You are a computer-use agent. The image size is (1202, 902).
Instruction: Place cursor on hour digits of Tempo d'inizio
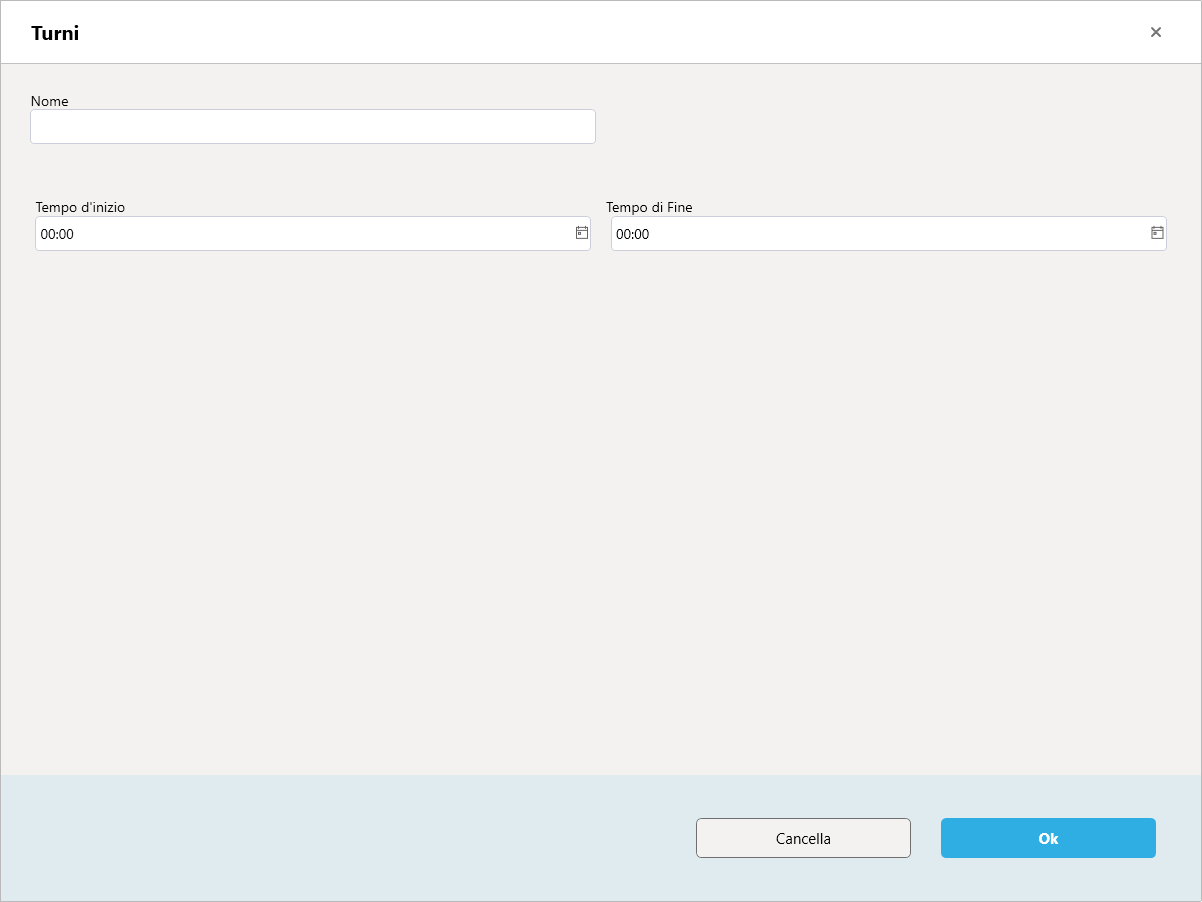[x=47, y=234]
